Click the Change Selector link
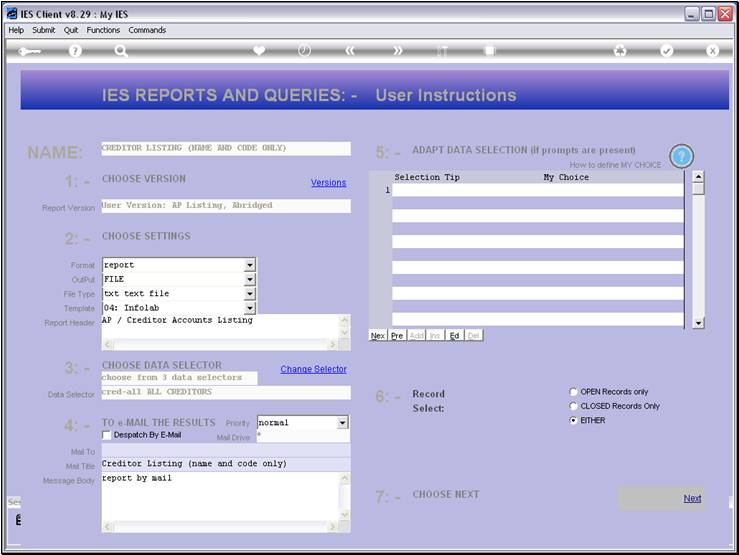 click(313, 369)
